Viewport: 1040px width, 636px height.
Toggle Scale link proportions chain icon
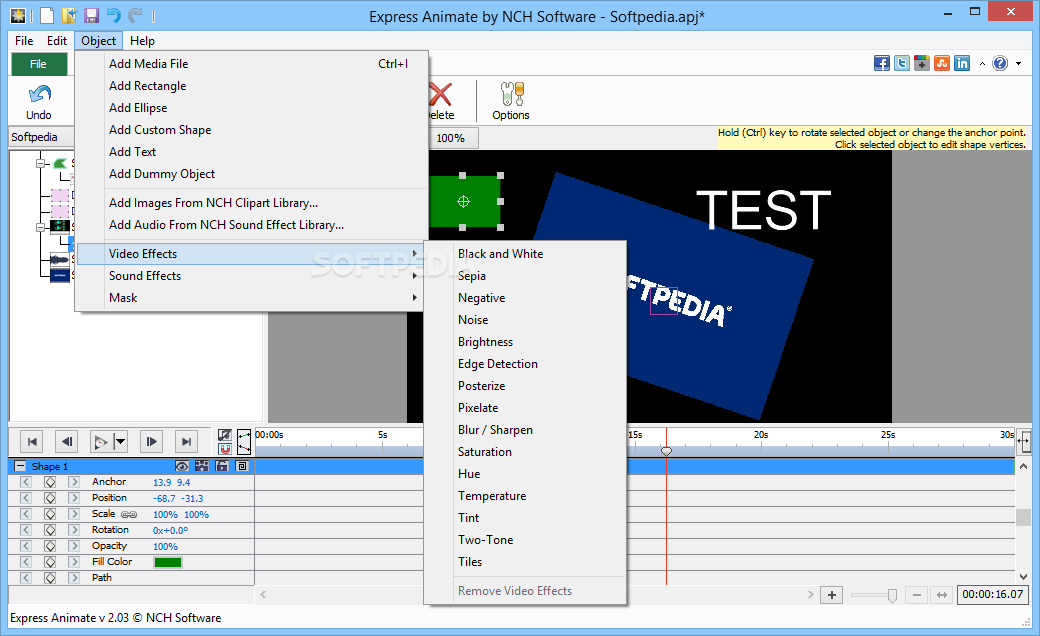click(x=129, y=515)
